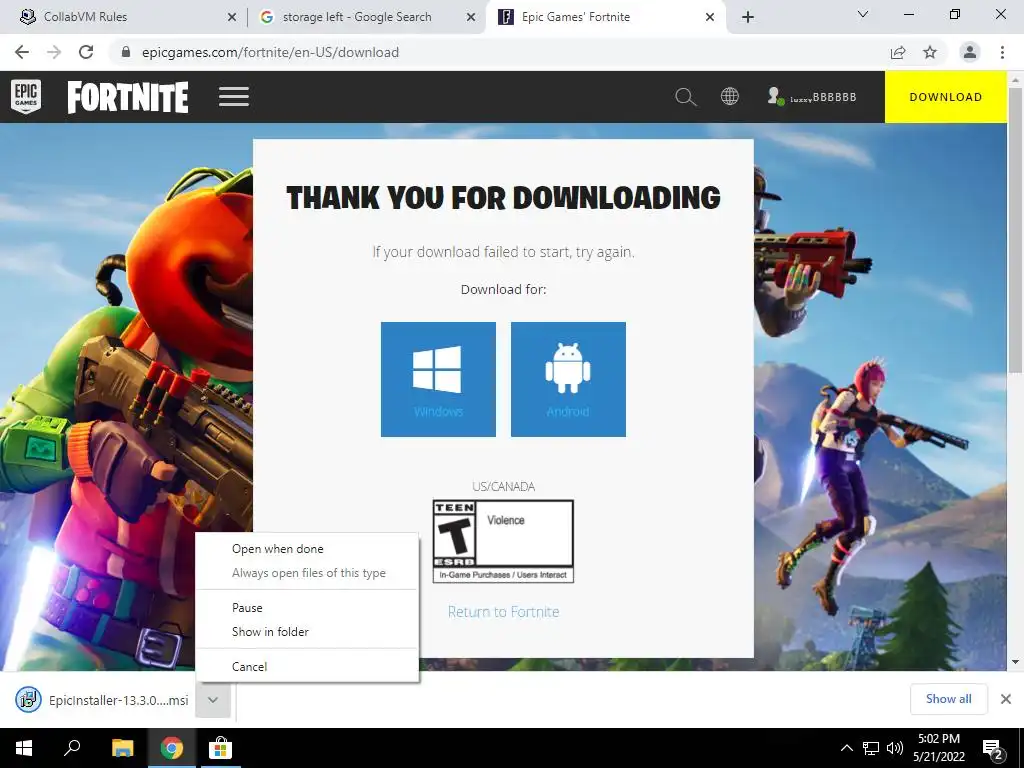
Task: Open Chrome three-dot menu
Action: tap(1002, 52)
